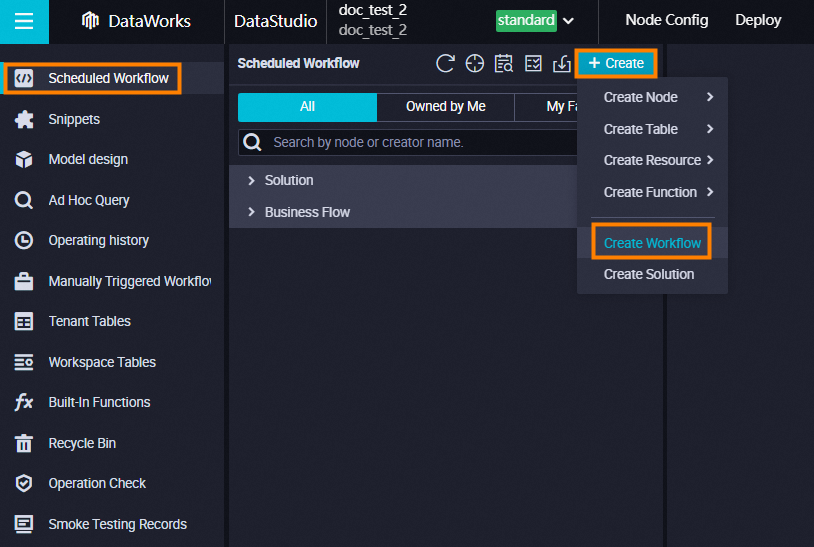Focus the node or creator search field
The height and width of the screenshot is (547, 814).
[408, 142]
